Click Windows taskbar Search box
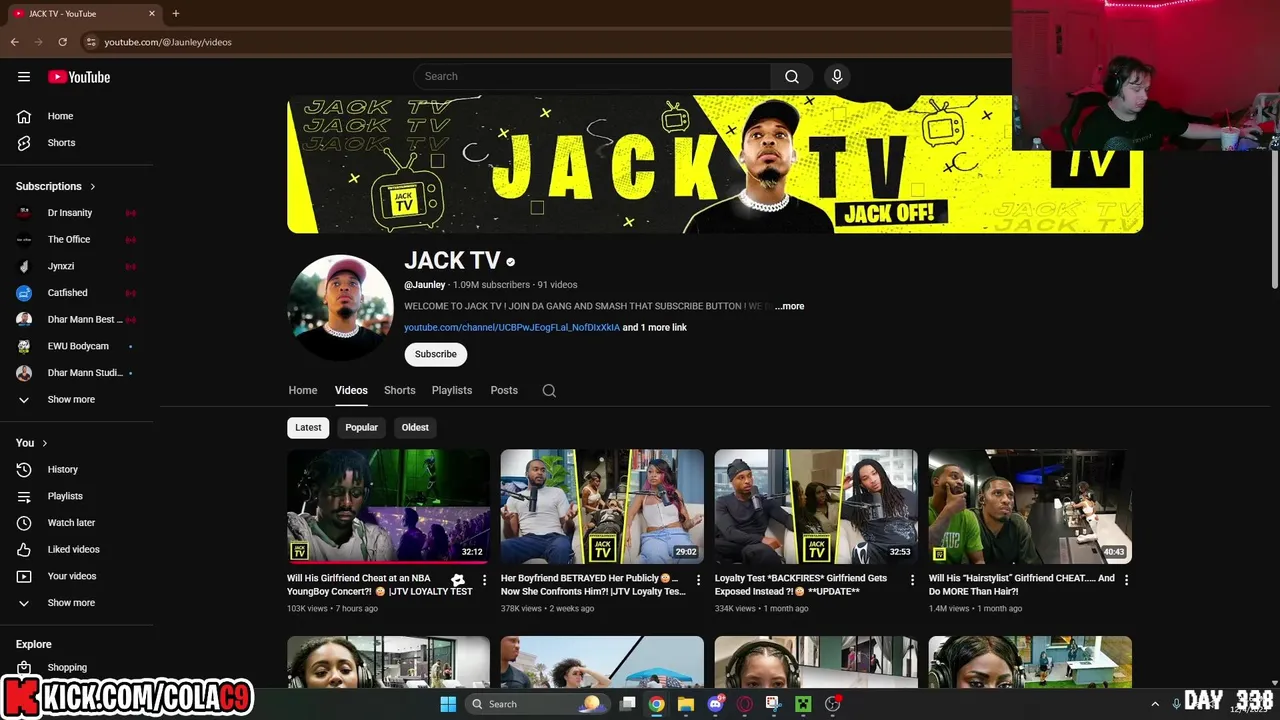1280x720 pixels. tap(536, 704)
